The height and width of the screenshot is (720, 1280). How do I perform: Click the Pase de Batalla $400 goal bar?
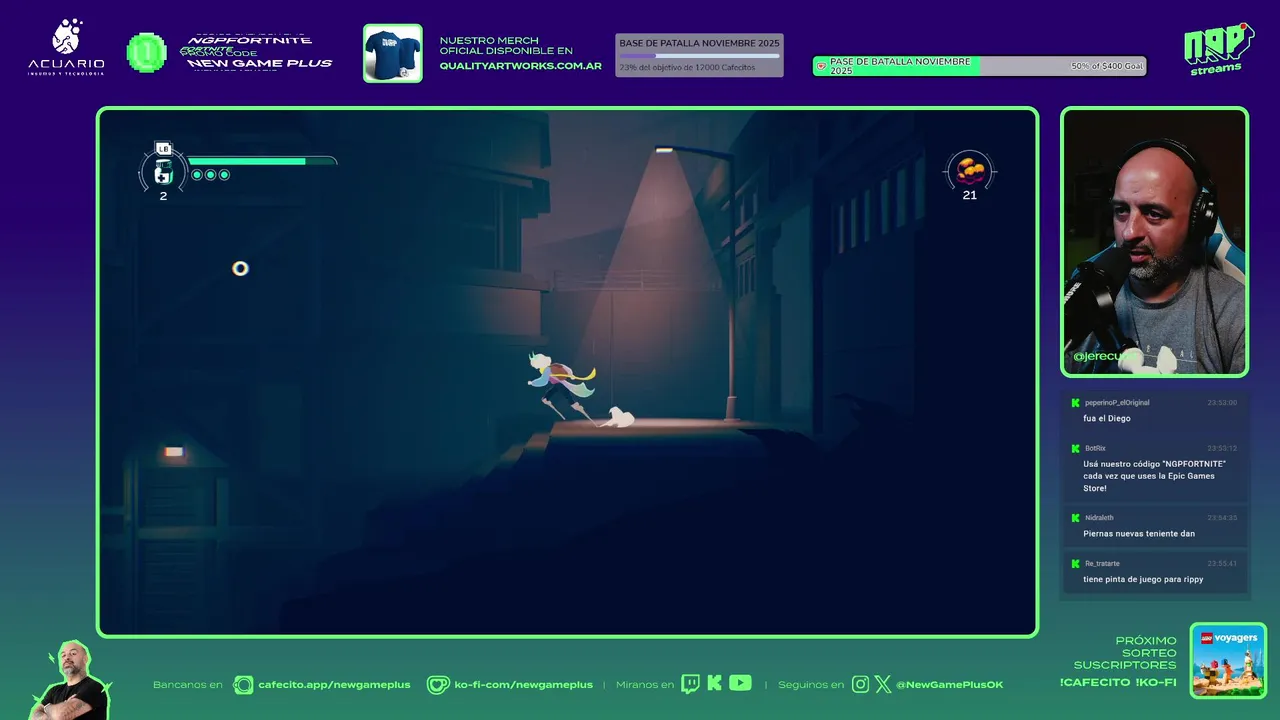(979, 66)
